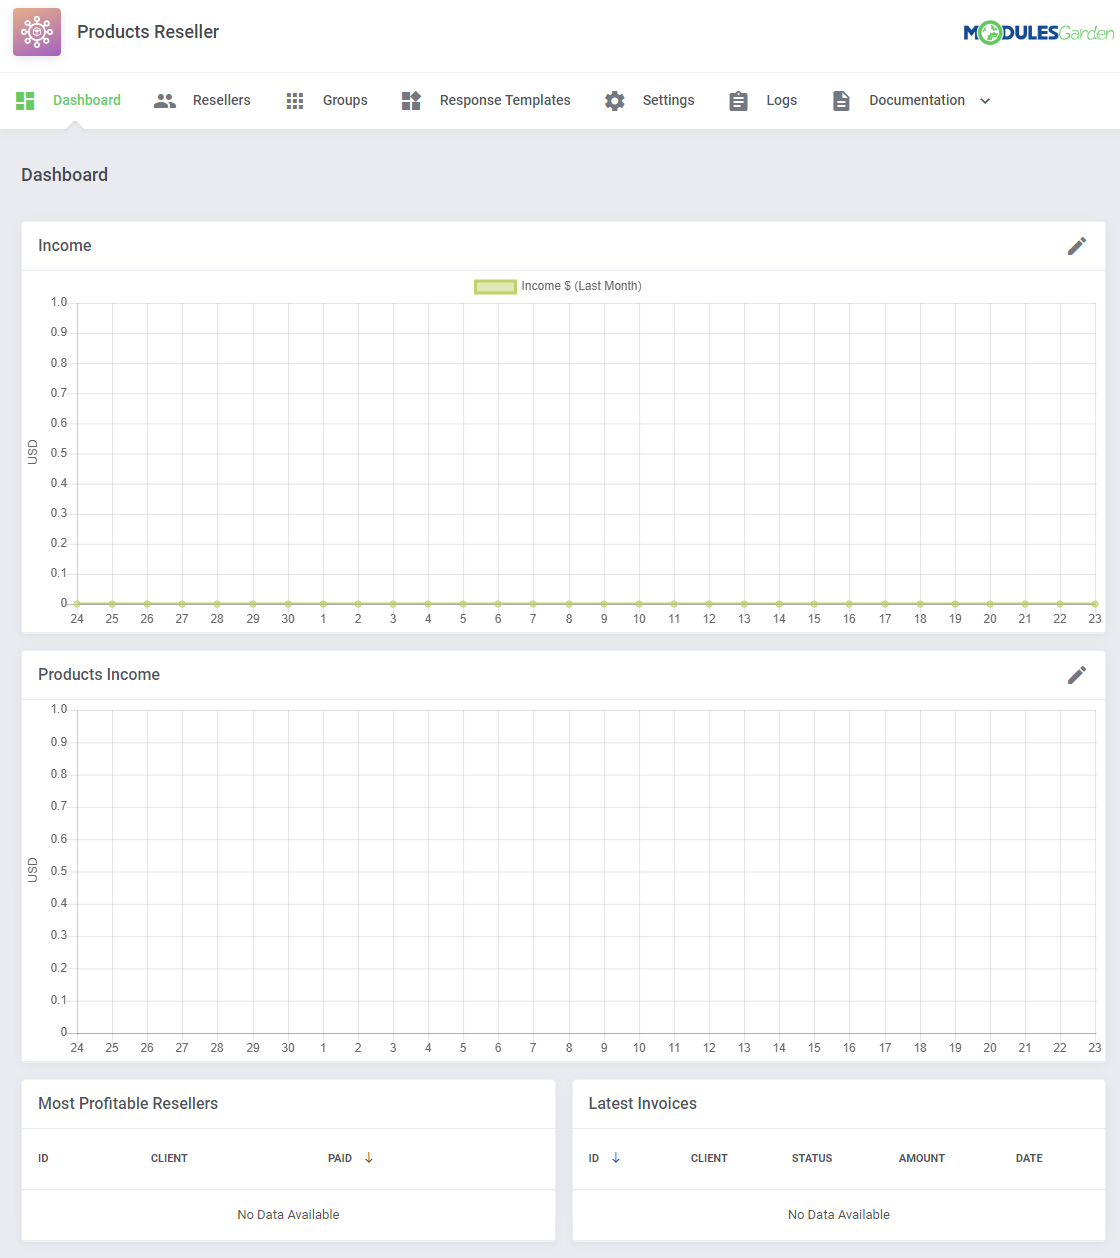Toggle Income $ (Last Month) legend swatch
The width and height of the screenshot is (1120, 1258).
[495, 287]
